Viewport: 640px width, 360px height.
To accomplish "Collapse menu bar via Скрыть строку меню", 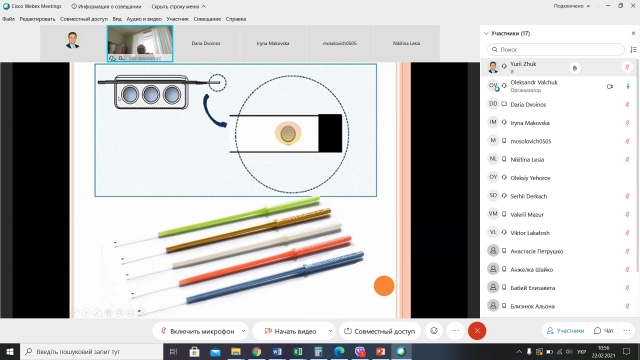I will click(178, 7).
